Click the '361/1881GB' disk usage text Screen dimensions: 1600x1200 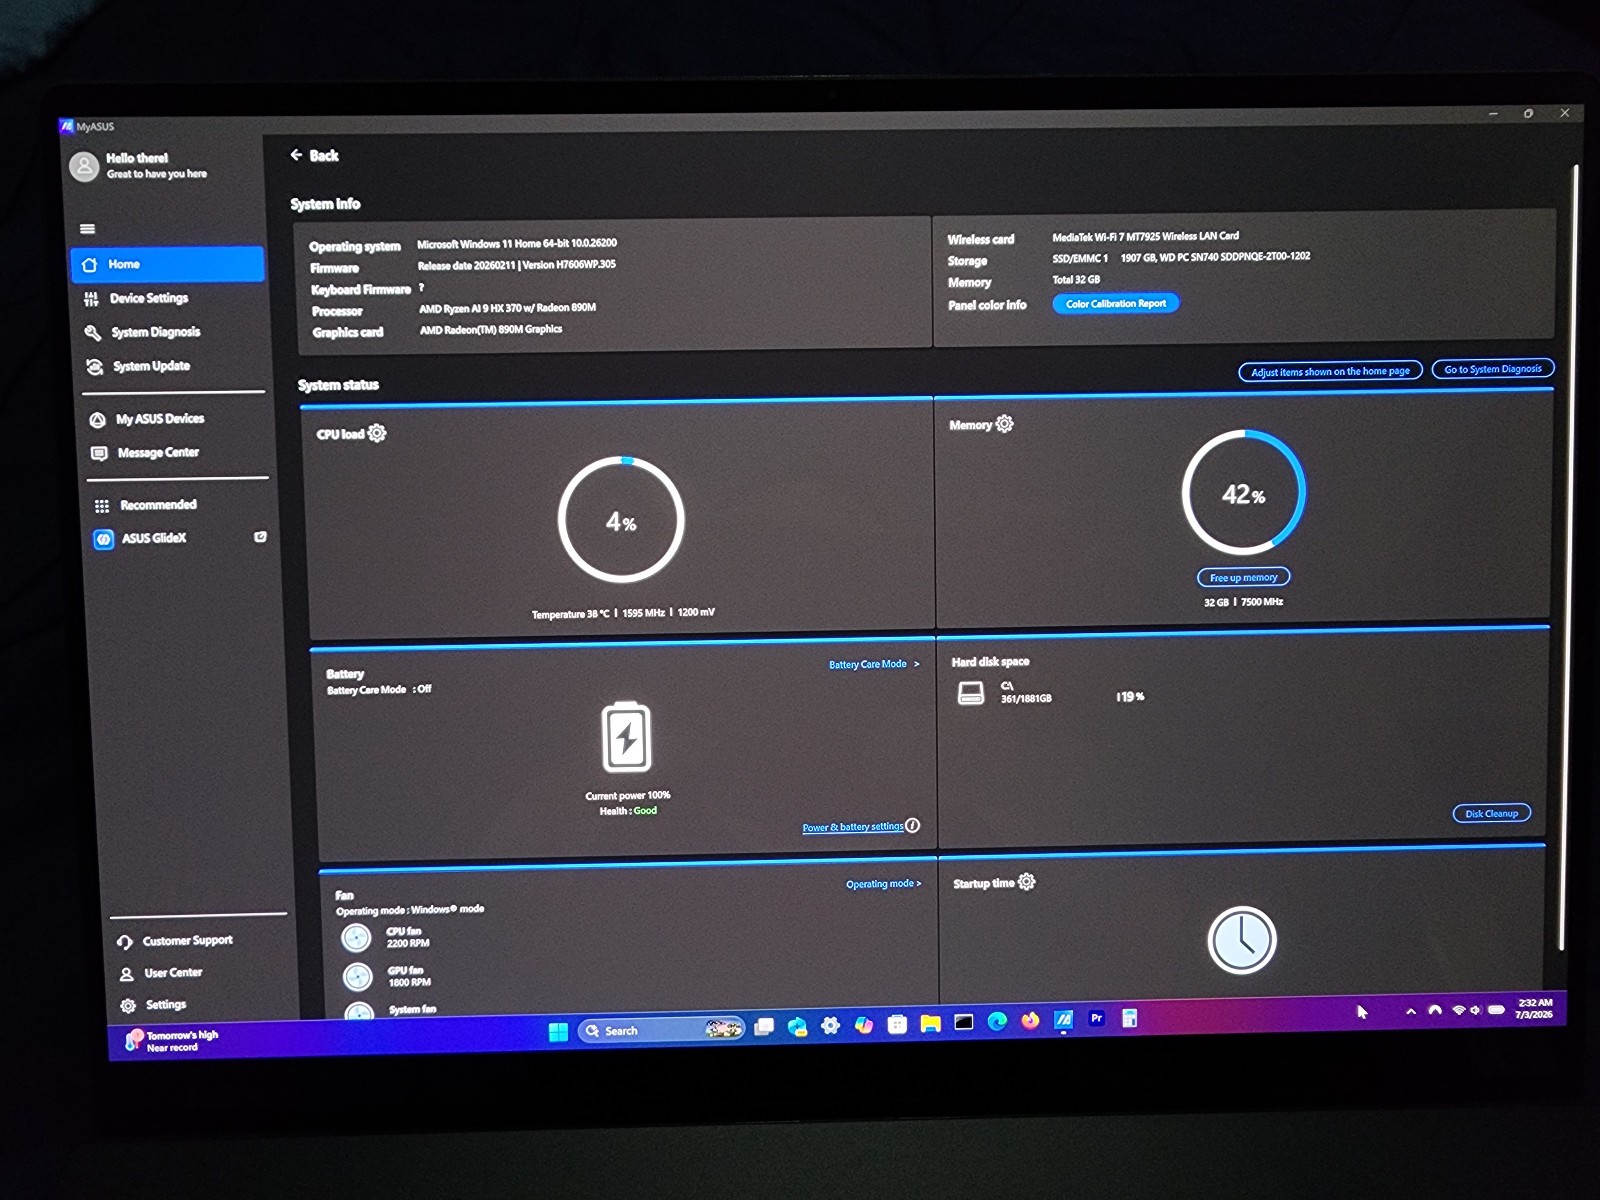[1026, 698]
